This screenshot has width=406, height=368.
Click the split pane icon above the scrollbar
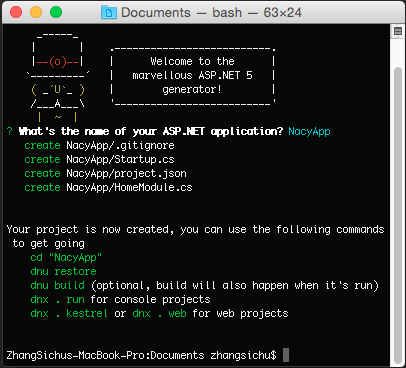tap(398, 31)
